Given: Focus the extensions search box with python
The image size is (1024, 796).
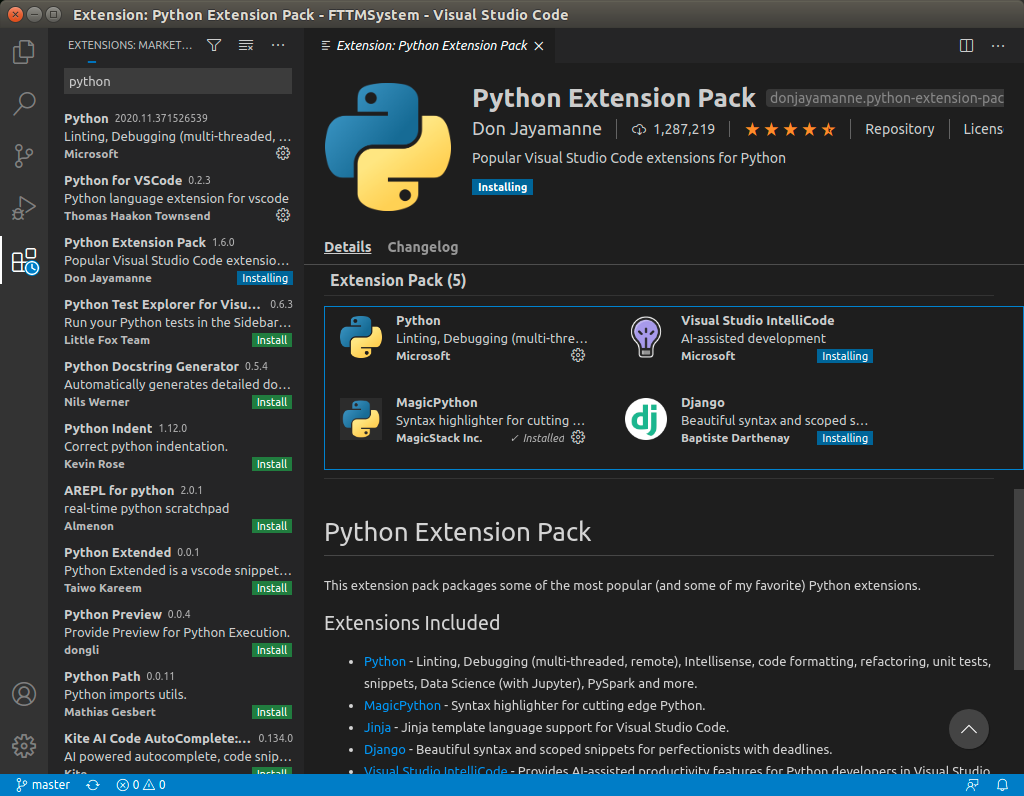Looking at the screenshot, I should point(178,82).
